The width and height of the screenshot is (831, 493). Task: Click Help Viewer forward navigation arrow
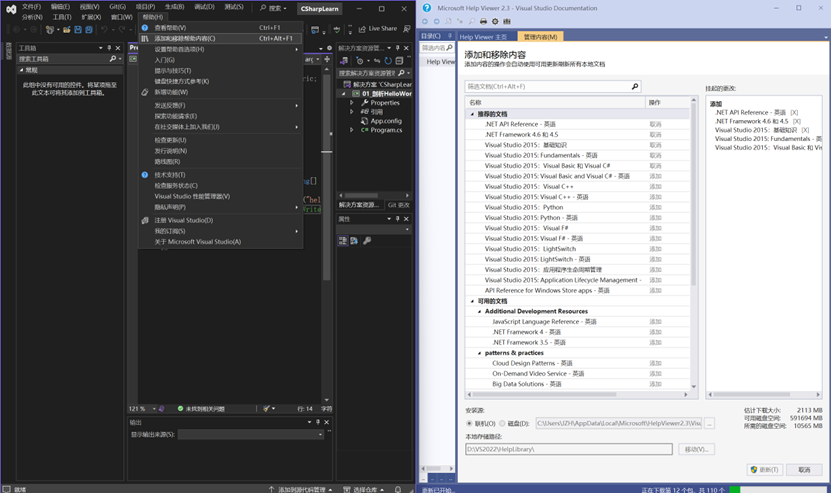(436, 22)
